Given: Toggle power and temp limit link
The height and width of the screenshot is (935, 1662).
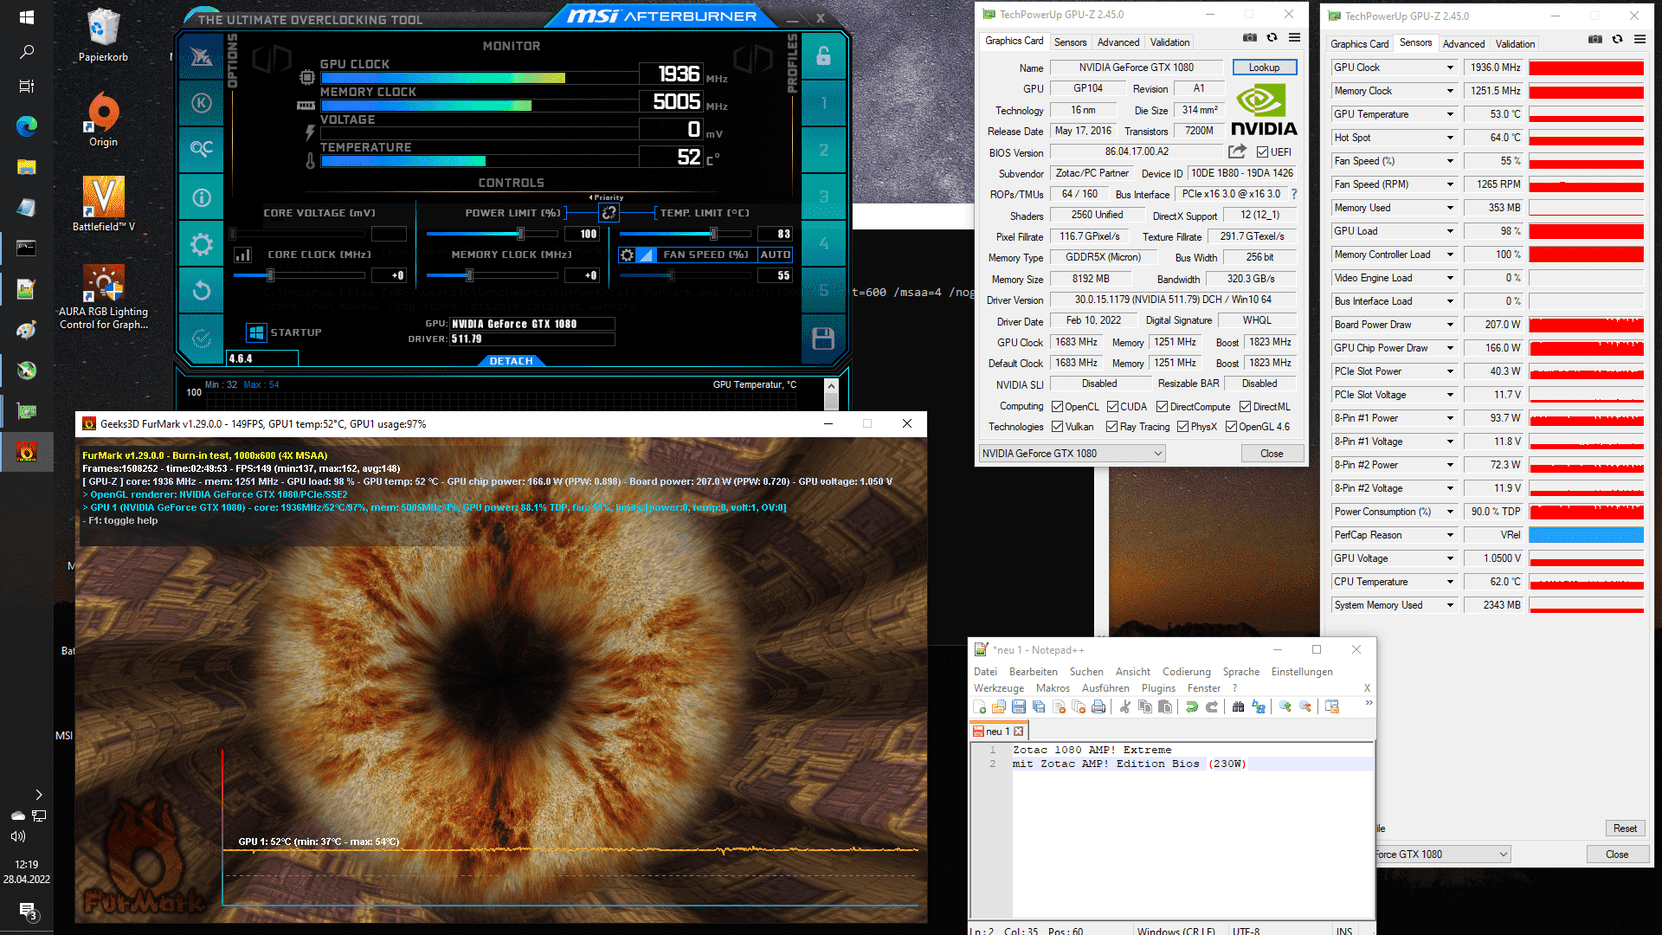Looking at the screenshot, I should click(x=608, y=213).
